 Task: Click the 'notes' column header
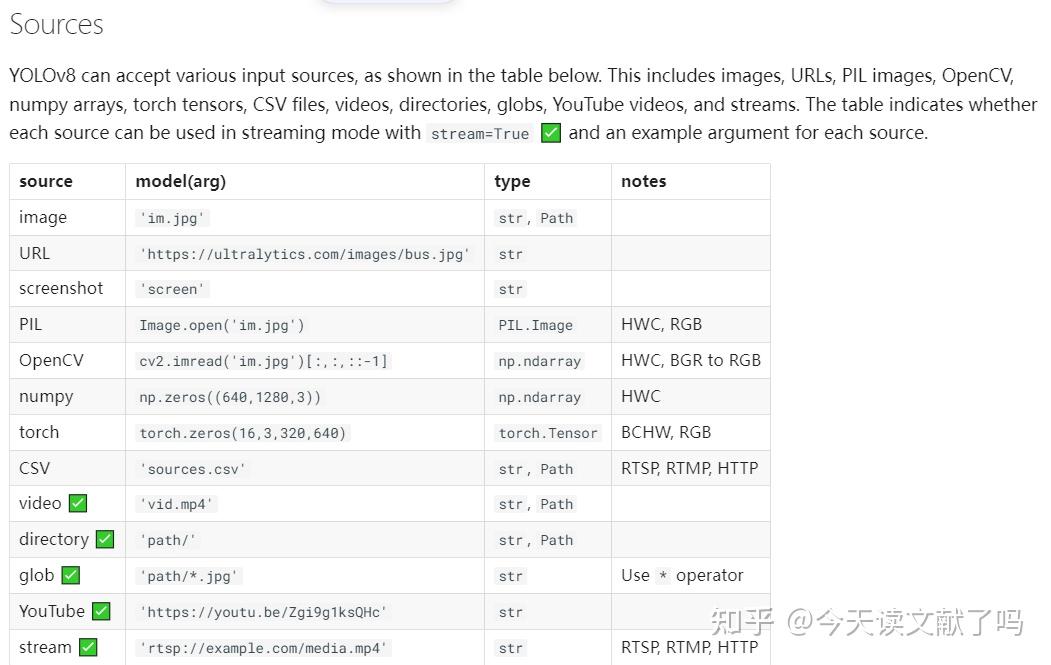coord(643,182)
